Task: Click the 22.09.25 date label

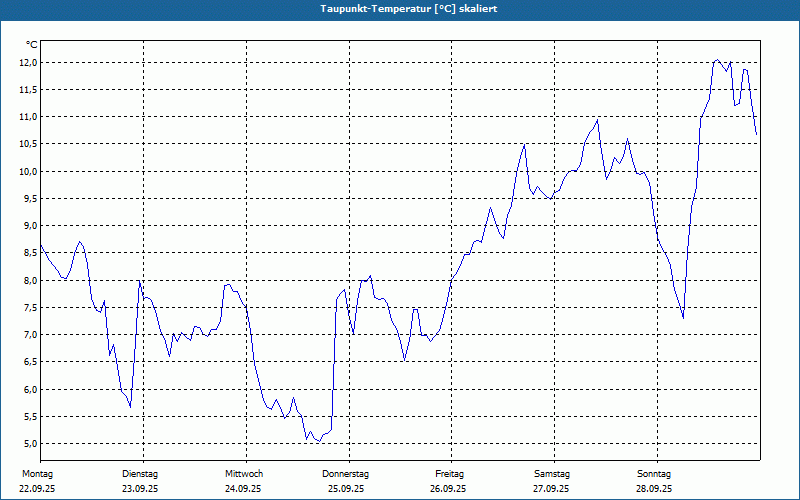Action: coord(37,489)
